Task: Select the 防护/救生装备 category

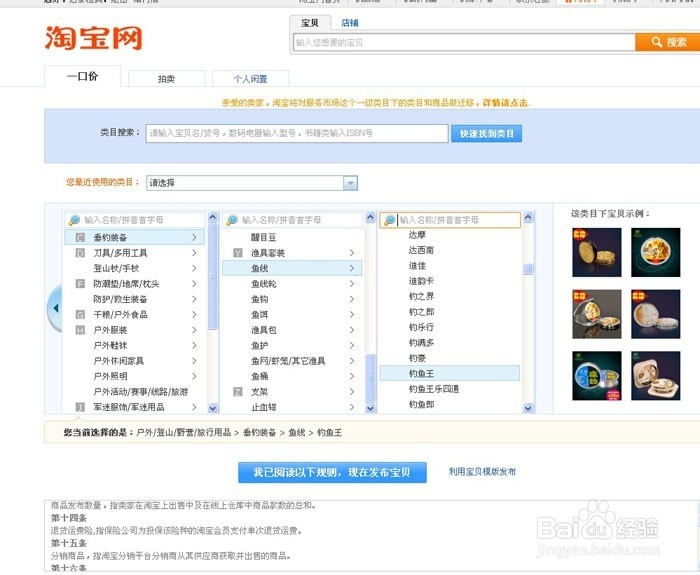Action: point(120,299)
